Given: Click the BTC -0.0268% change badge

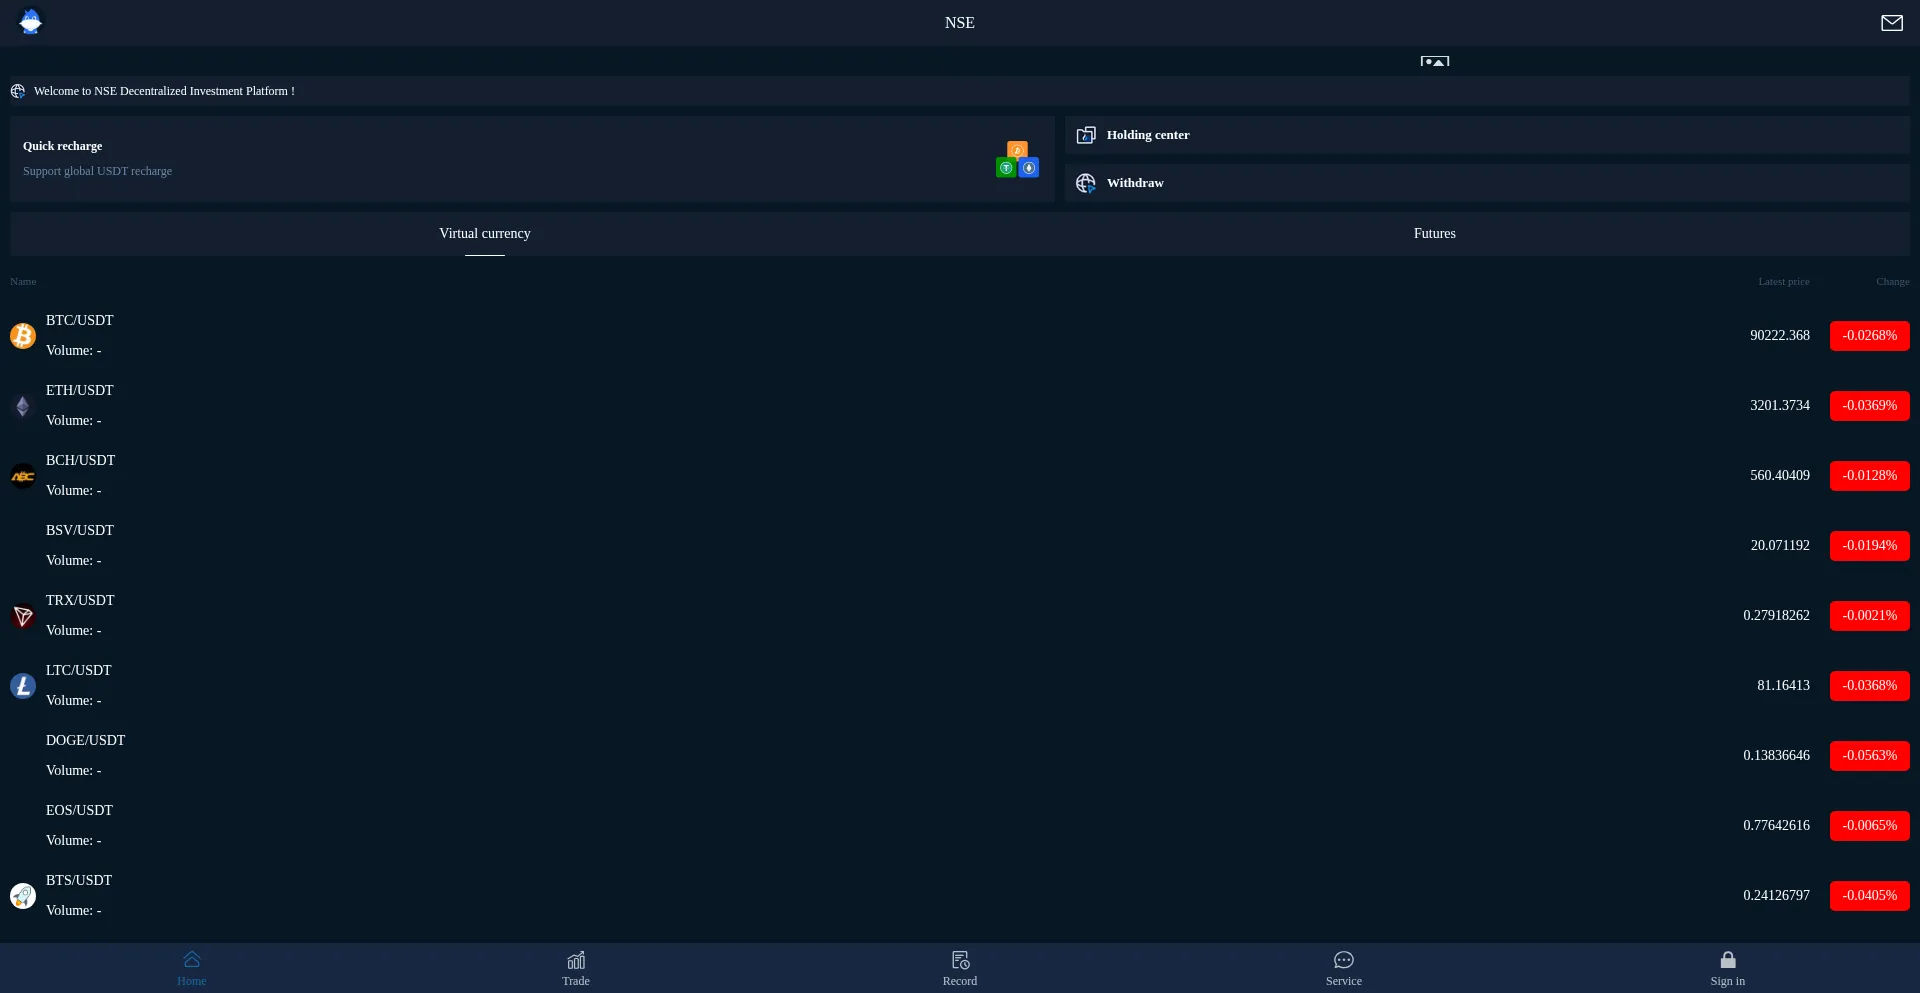Looking at the screenshot, I should (x=1869, y=336).
